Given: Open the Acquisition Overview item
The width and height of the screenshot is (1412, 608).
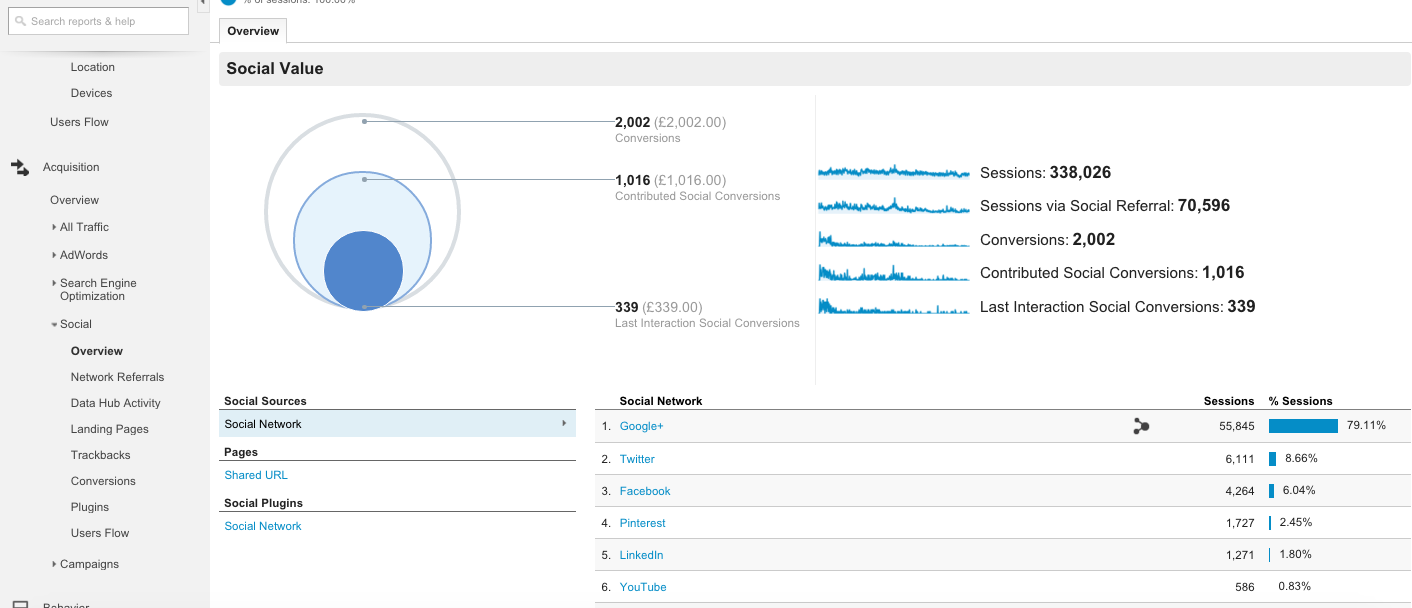Looking at the screenshot, I should coord(74,200).
